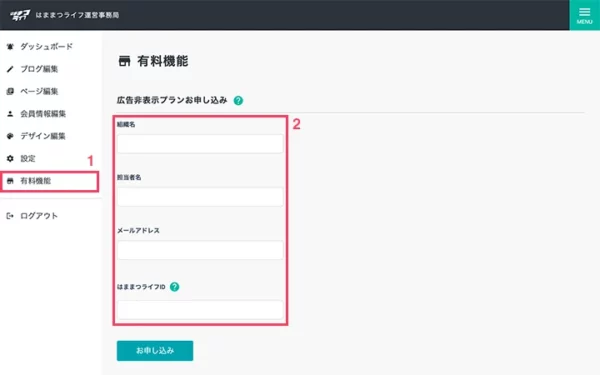Click the はままつライフID label text
Image resolution: width=600 pixels, height=375 pixels.
pyautogui.click(x=141, y=287)
